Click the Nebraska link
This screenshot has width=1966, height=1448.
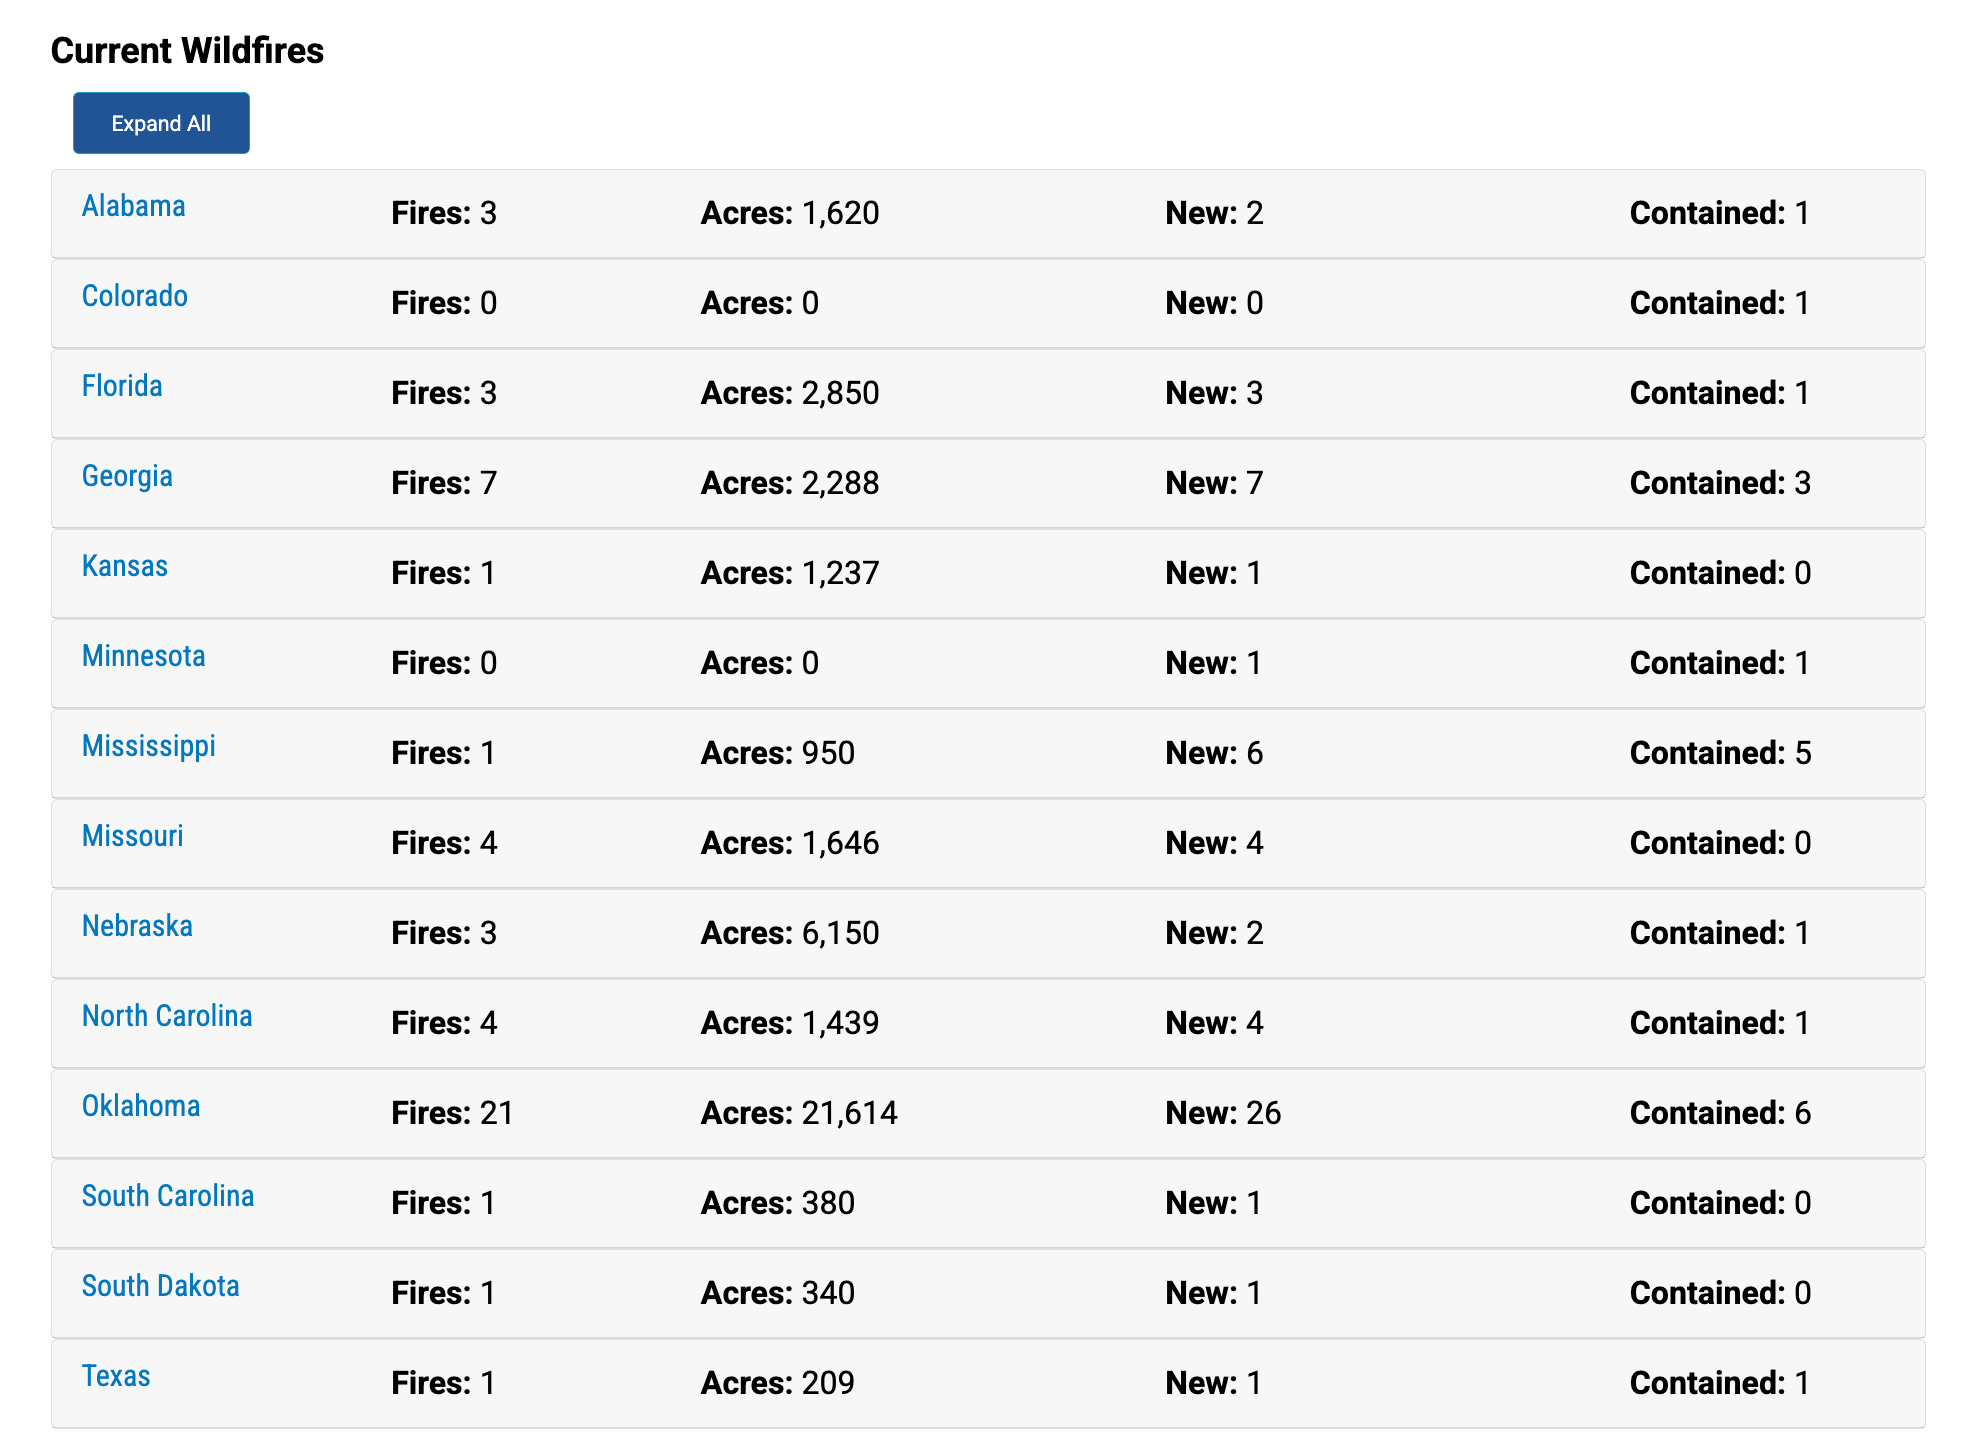pos(137,926)
